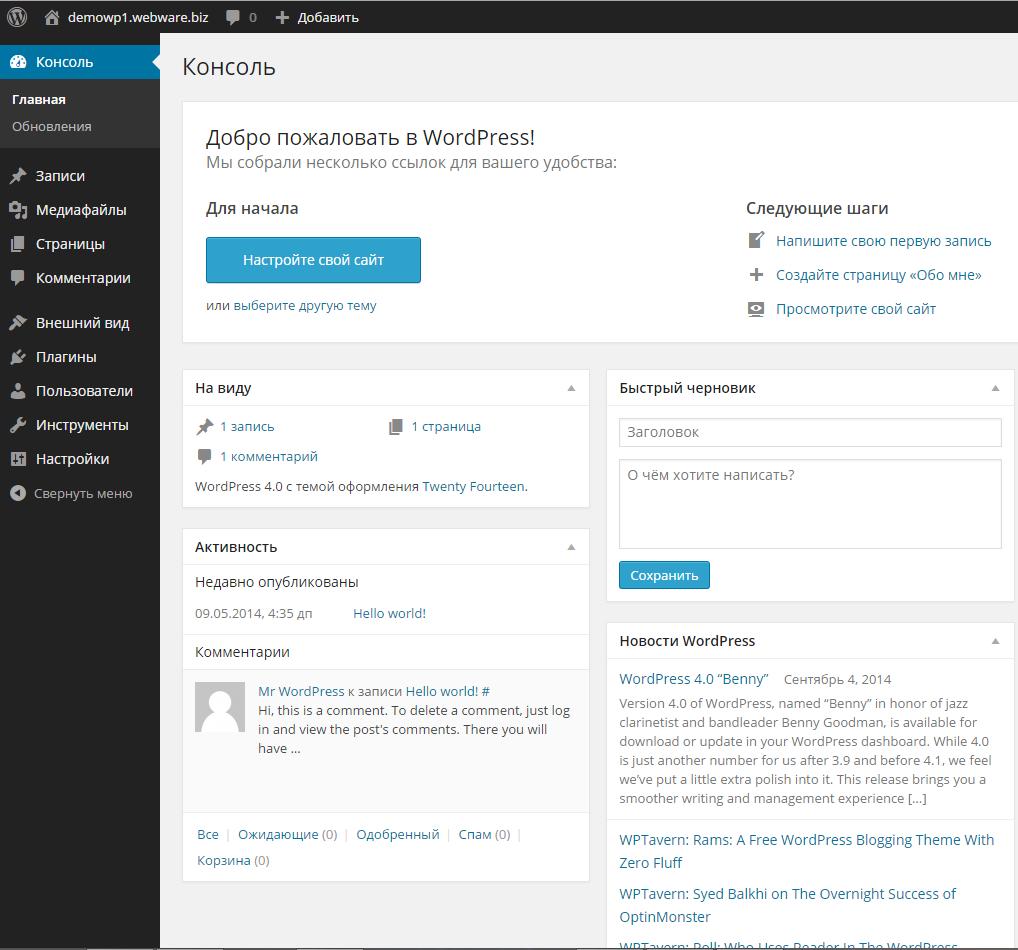Open Пользователи in the sidebar
This screenshot has width=1018, height=950.
pos(84,391)
